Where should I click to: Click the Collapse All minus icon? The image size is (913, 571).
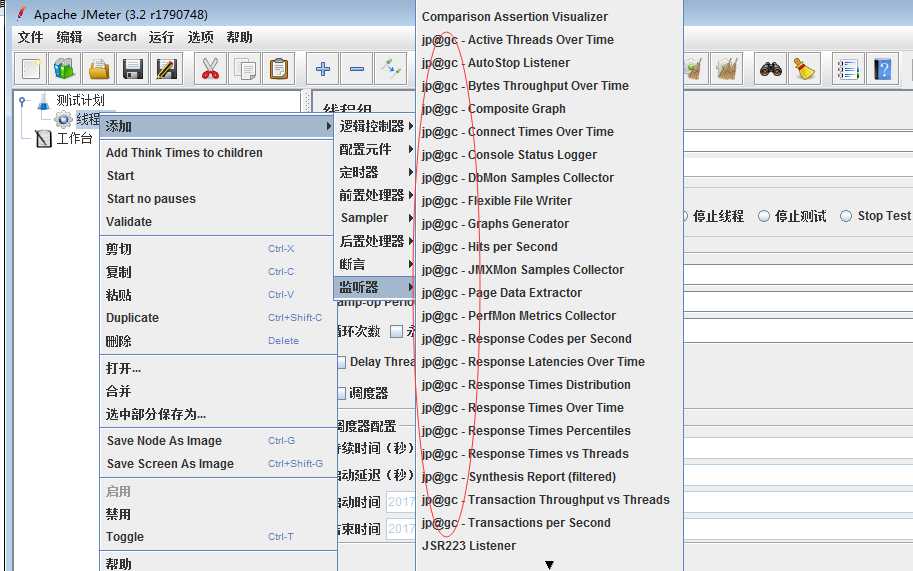click(357, 69)
